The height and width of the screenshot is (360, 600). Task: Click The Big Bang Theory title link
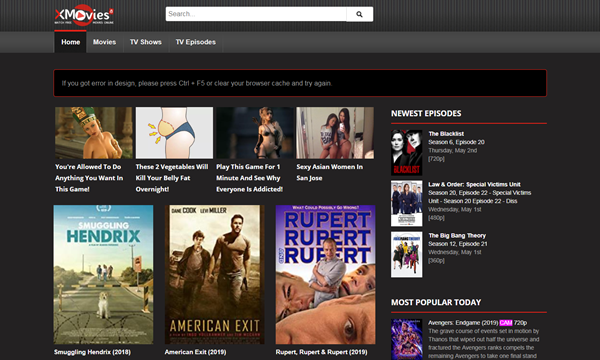point(457,235)
